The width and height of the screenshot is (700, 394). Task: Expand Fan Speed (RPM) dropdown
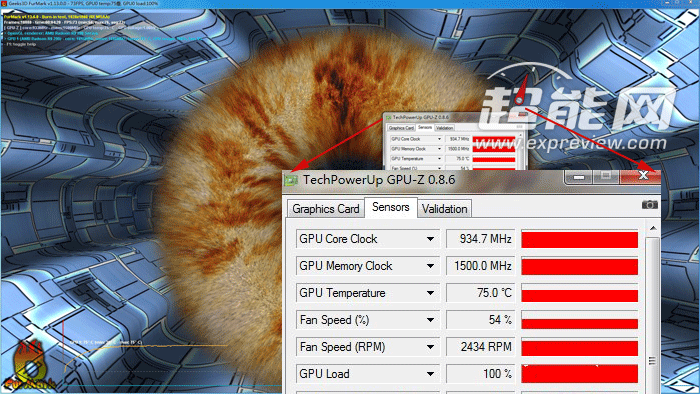[430, 347]
